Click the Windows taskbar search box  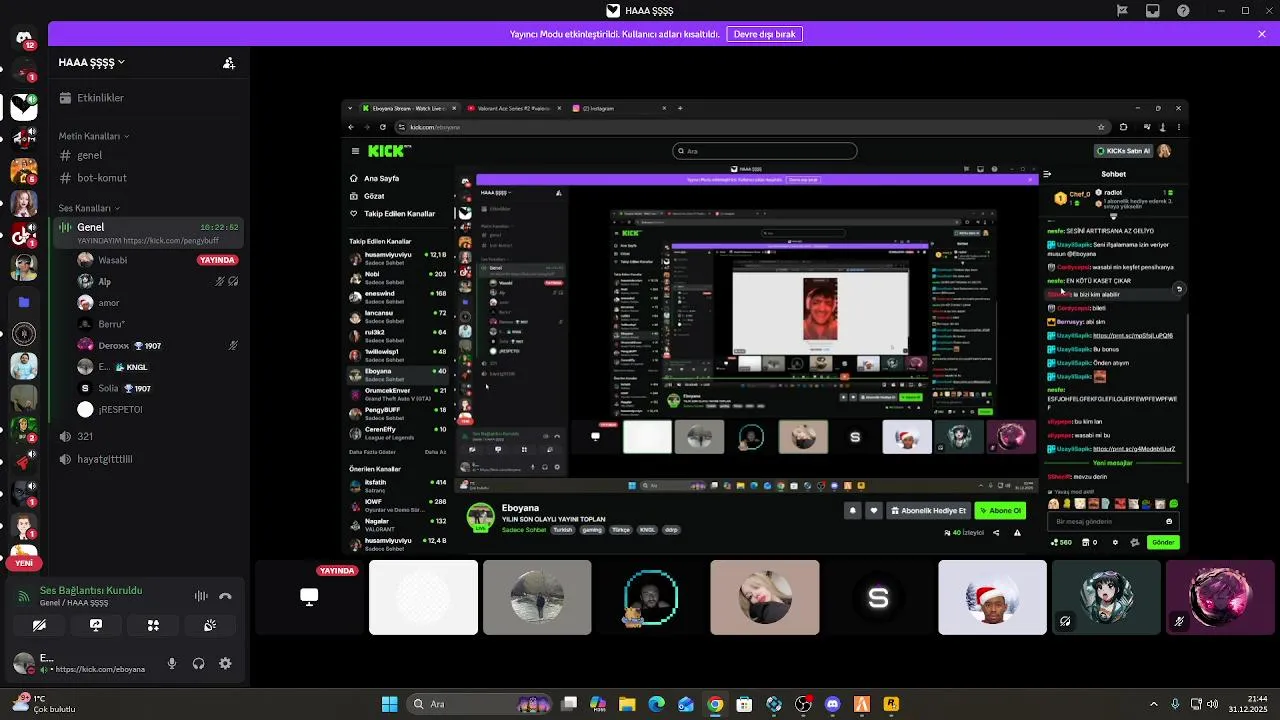[x=478, y=704]
